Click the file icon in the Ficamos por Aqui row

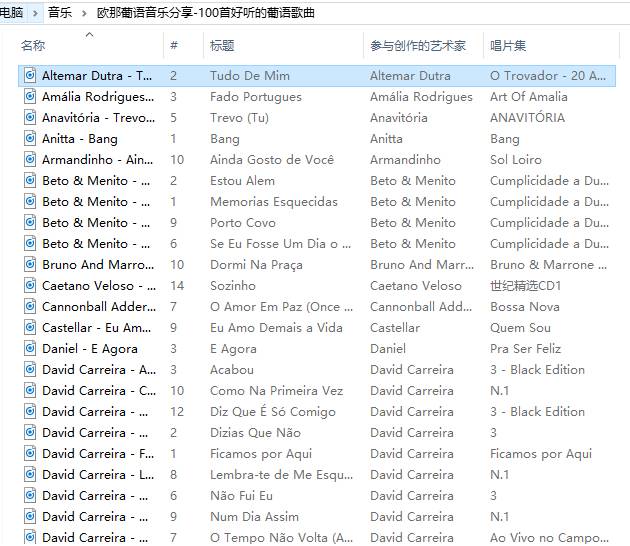tap(30, 453)
